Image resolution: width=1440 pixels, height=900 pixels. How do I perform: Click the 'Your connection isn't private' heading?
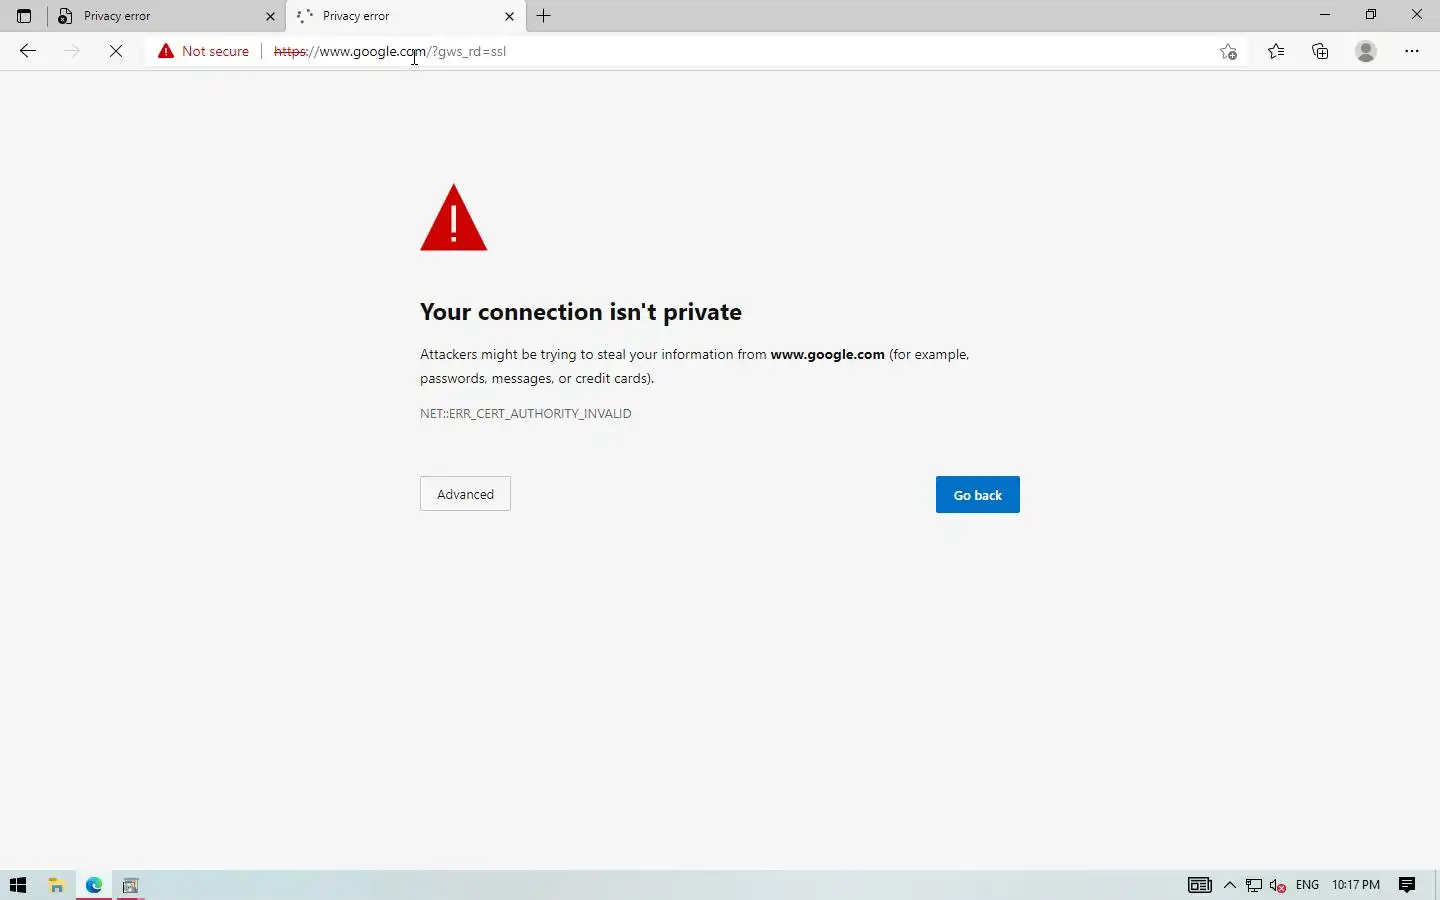point(581,312)
